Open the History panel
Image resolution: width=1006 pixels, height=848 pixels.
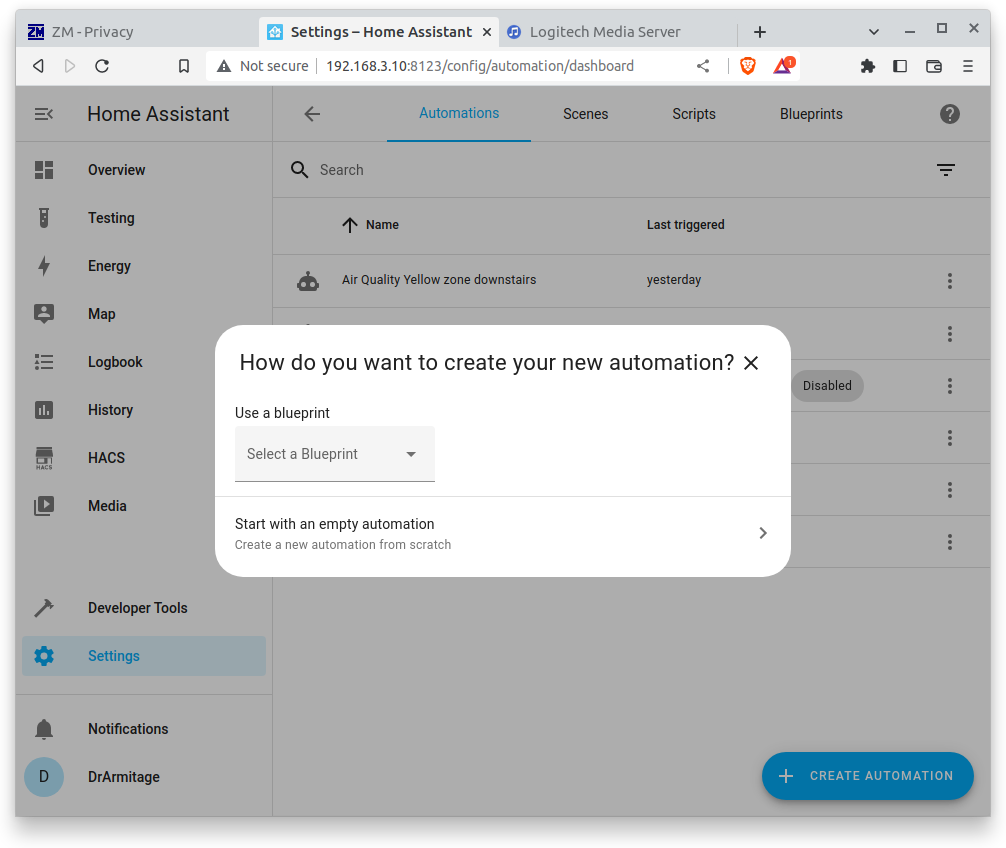[x=144, y=410]
